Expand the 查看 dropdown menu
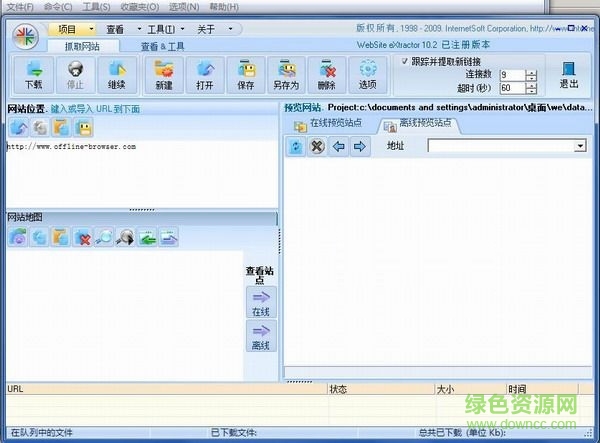The width and height of the screenshot is (600, 443). [x=116, y=30]
